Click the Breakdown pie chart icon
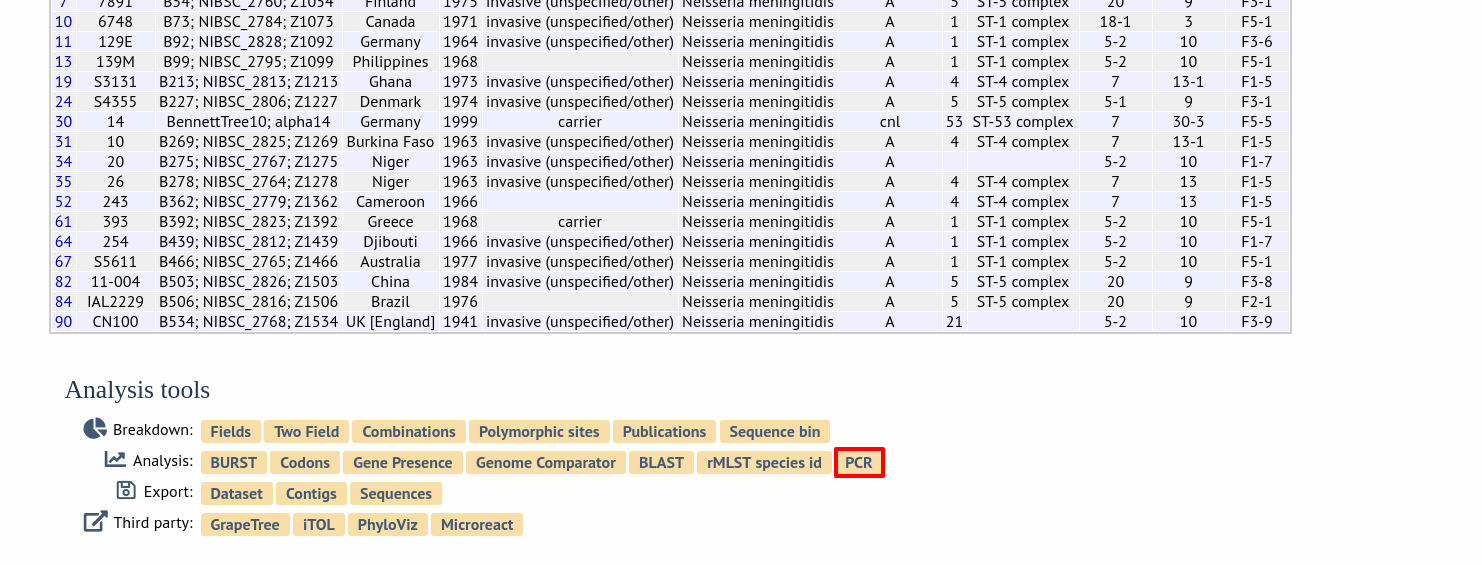The width and height of the screenshot is (1482, 565). pyautogui.click(x=95, y=429)
